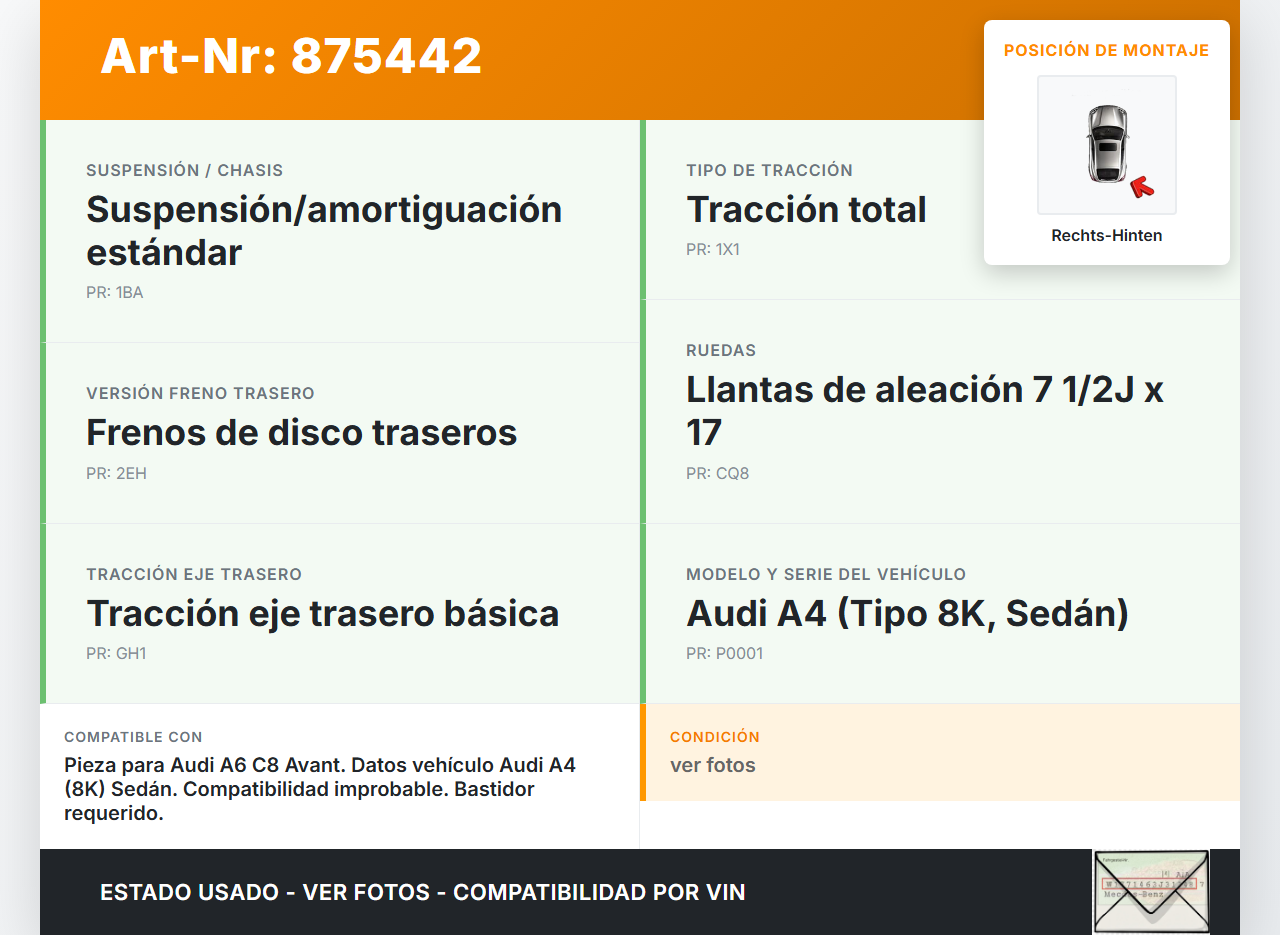Click the PR: P0001 code
The width and height of the screenshot is (1280, 935).
click(725, 654)
